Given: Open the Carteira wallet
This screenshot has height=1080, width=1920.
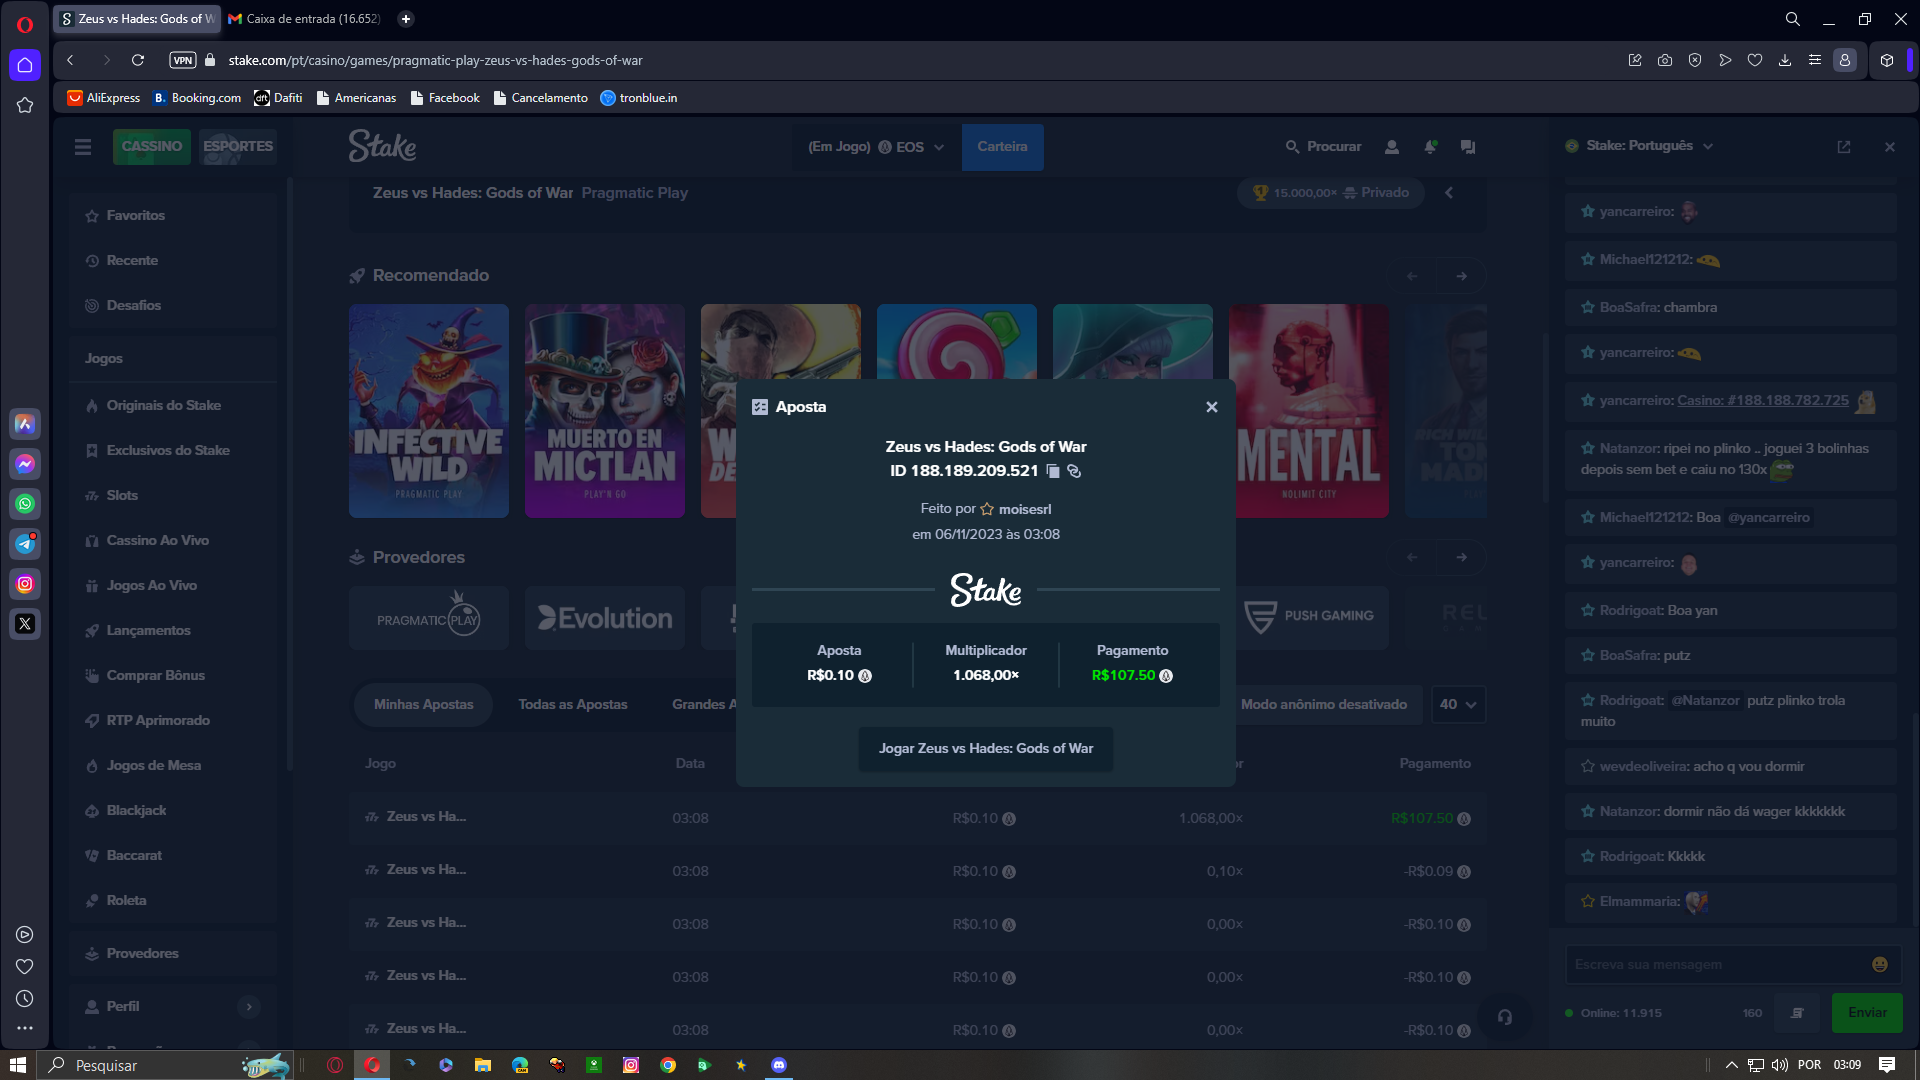Looking at the screenshot, I should (1002, 147).
